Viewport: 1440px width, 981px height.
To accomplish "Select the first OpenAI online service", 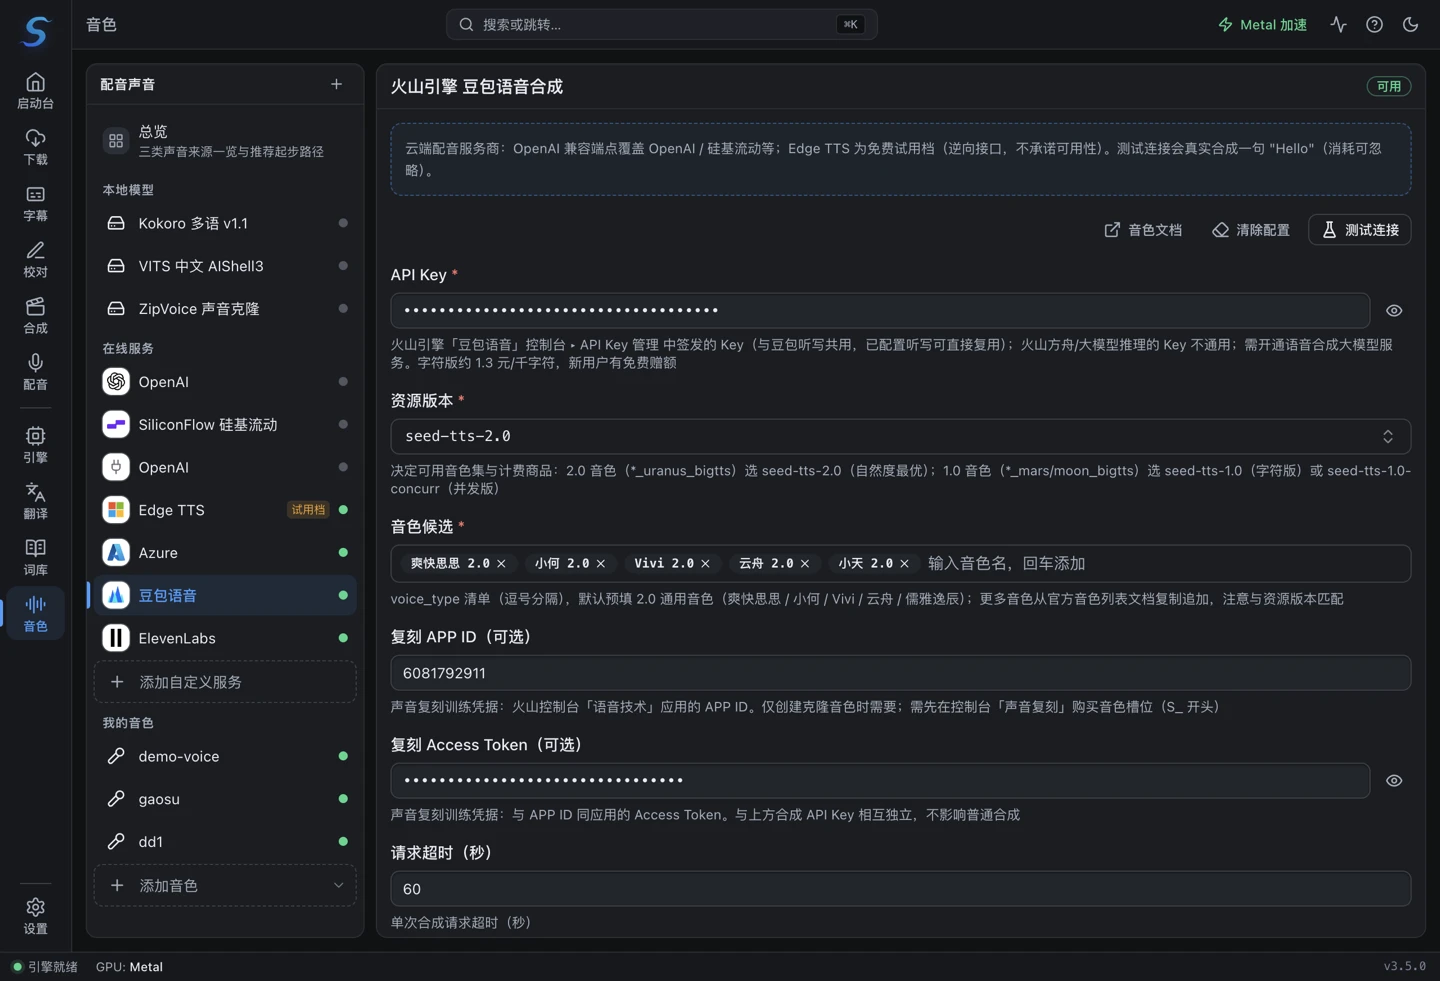I will pos(225,382).
